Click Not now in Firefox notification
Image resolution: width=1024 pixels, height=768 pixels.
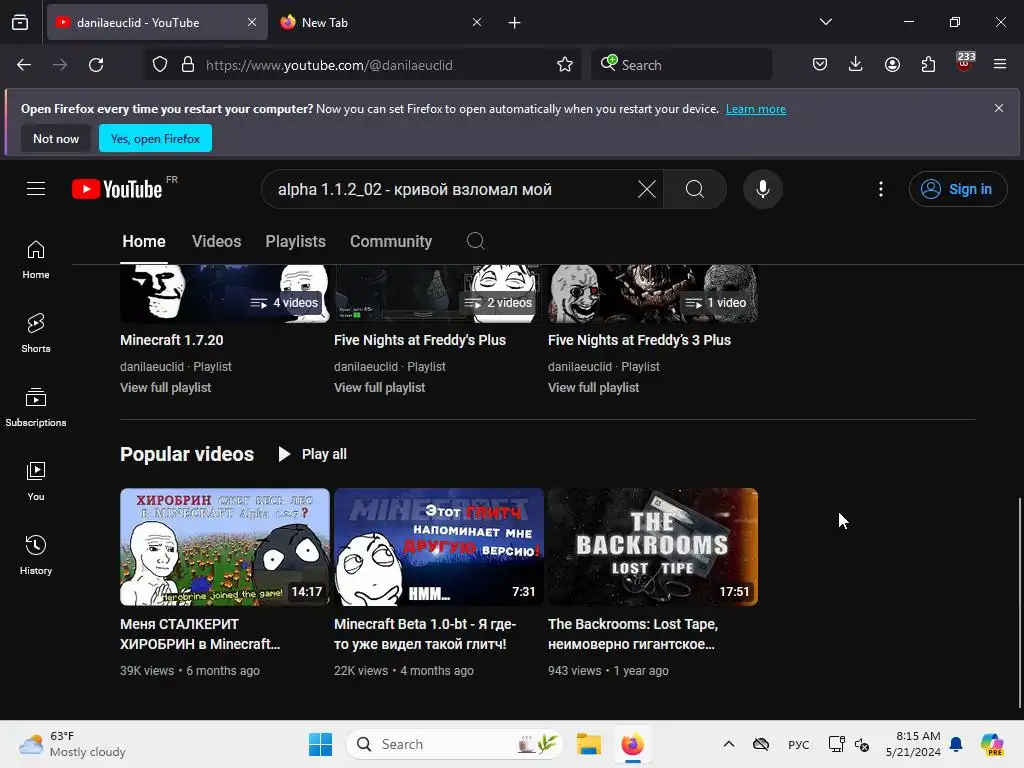tap(56, 138)
